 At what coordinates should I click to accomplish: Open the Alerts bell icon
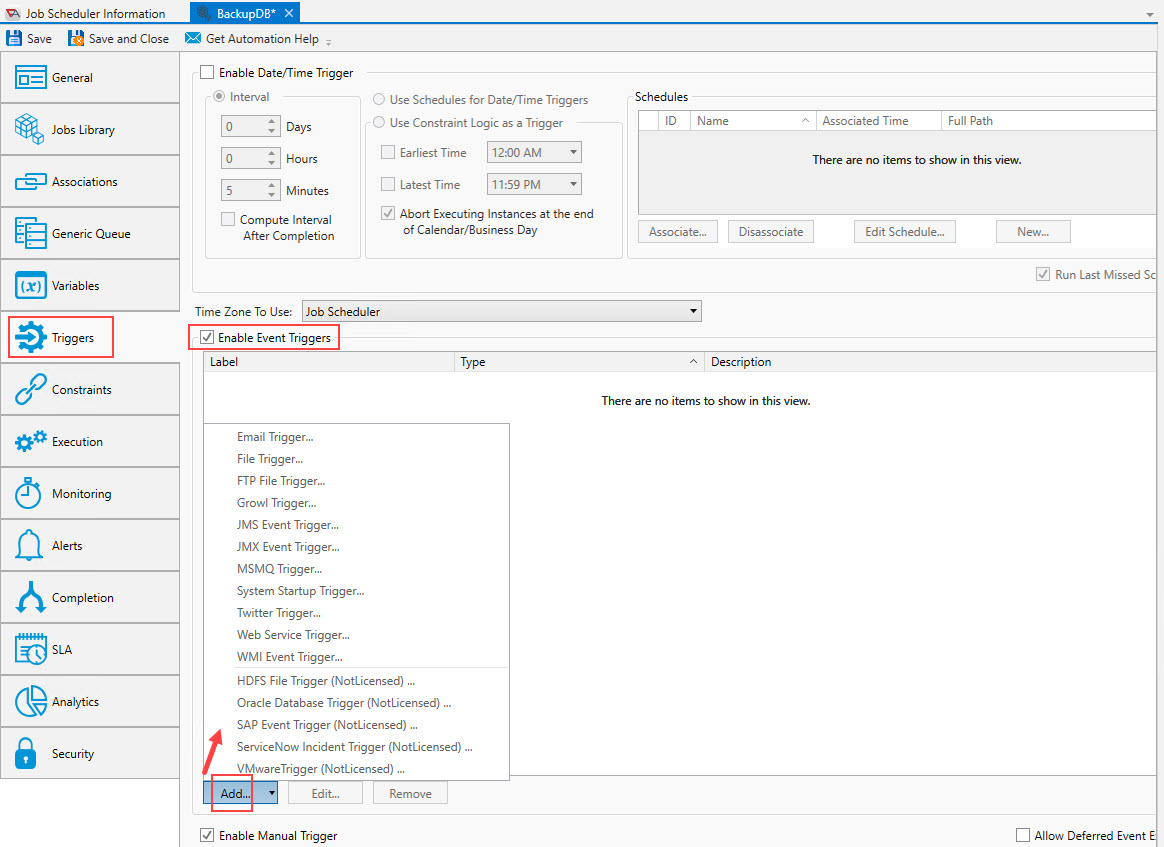click(x=31, y=545)
